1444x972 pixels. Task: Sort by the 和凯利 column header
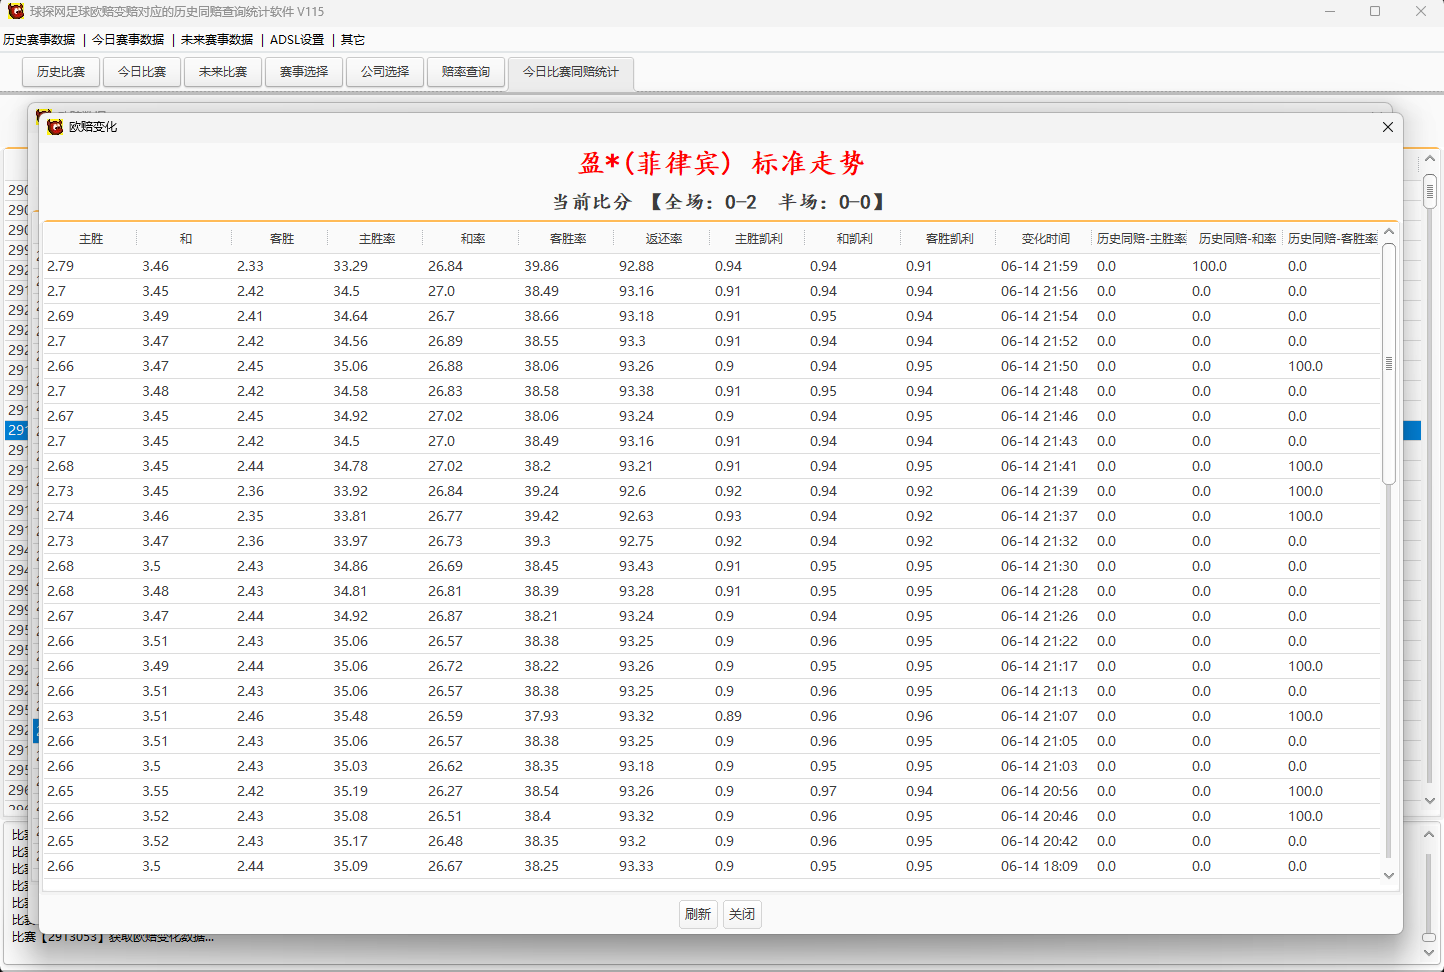(x=855, y=239)
